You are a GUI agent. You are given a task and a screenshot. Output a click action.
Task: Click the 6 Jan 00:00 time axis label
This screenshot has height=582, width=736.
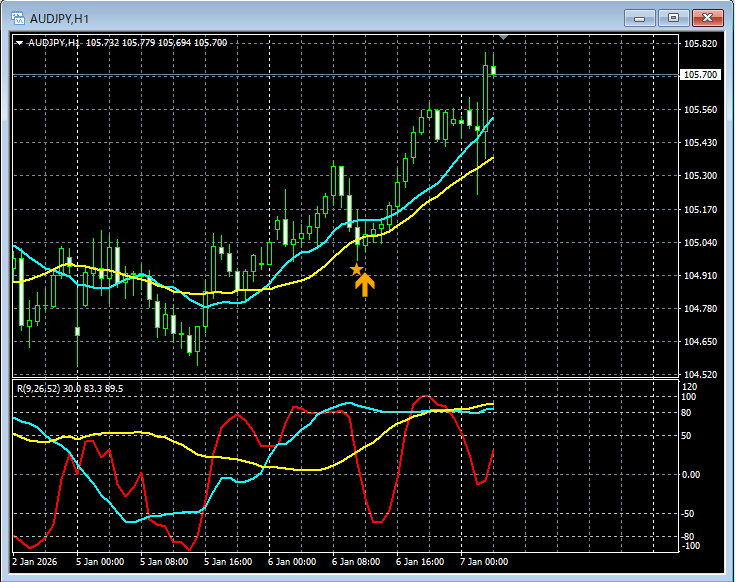(x=292, y=561)
